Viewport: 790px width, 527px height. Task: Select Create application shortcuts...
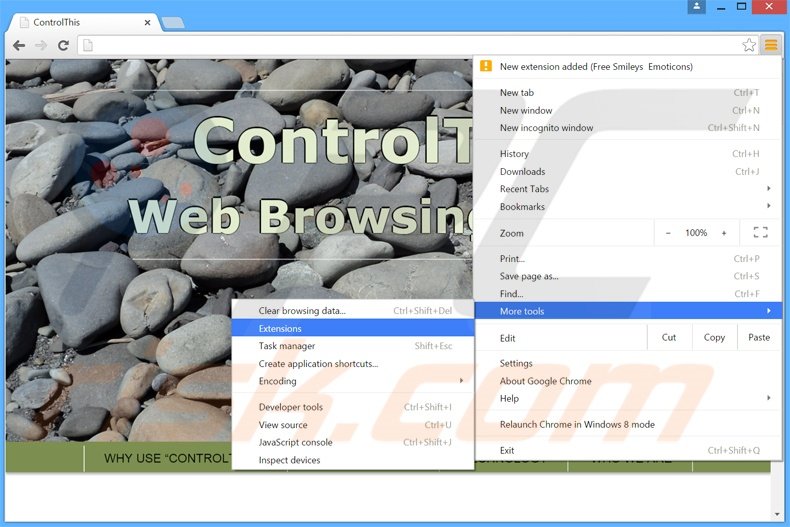coord(353,364)
